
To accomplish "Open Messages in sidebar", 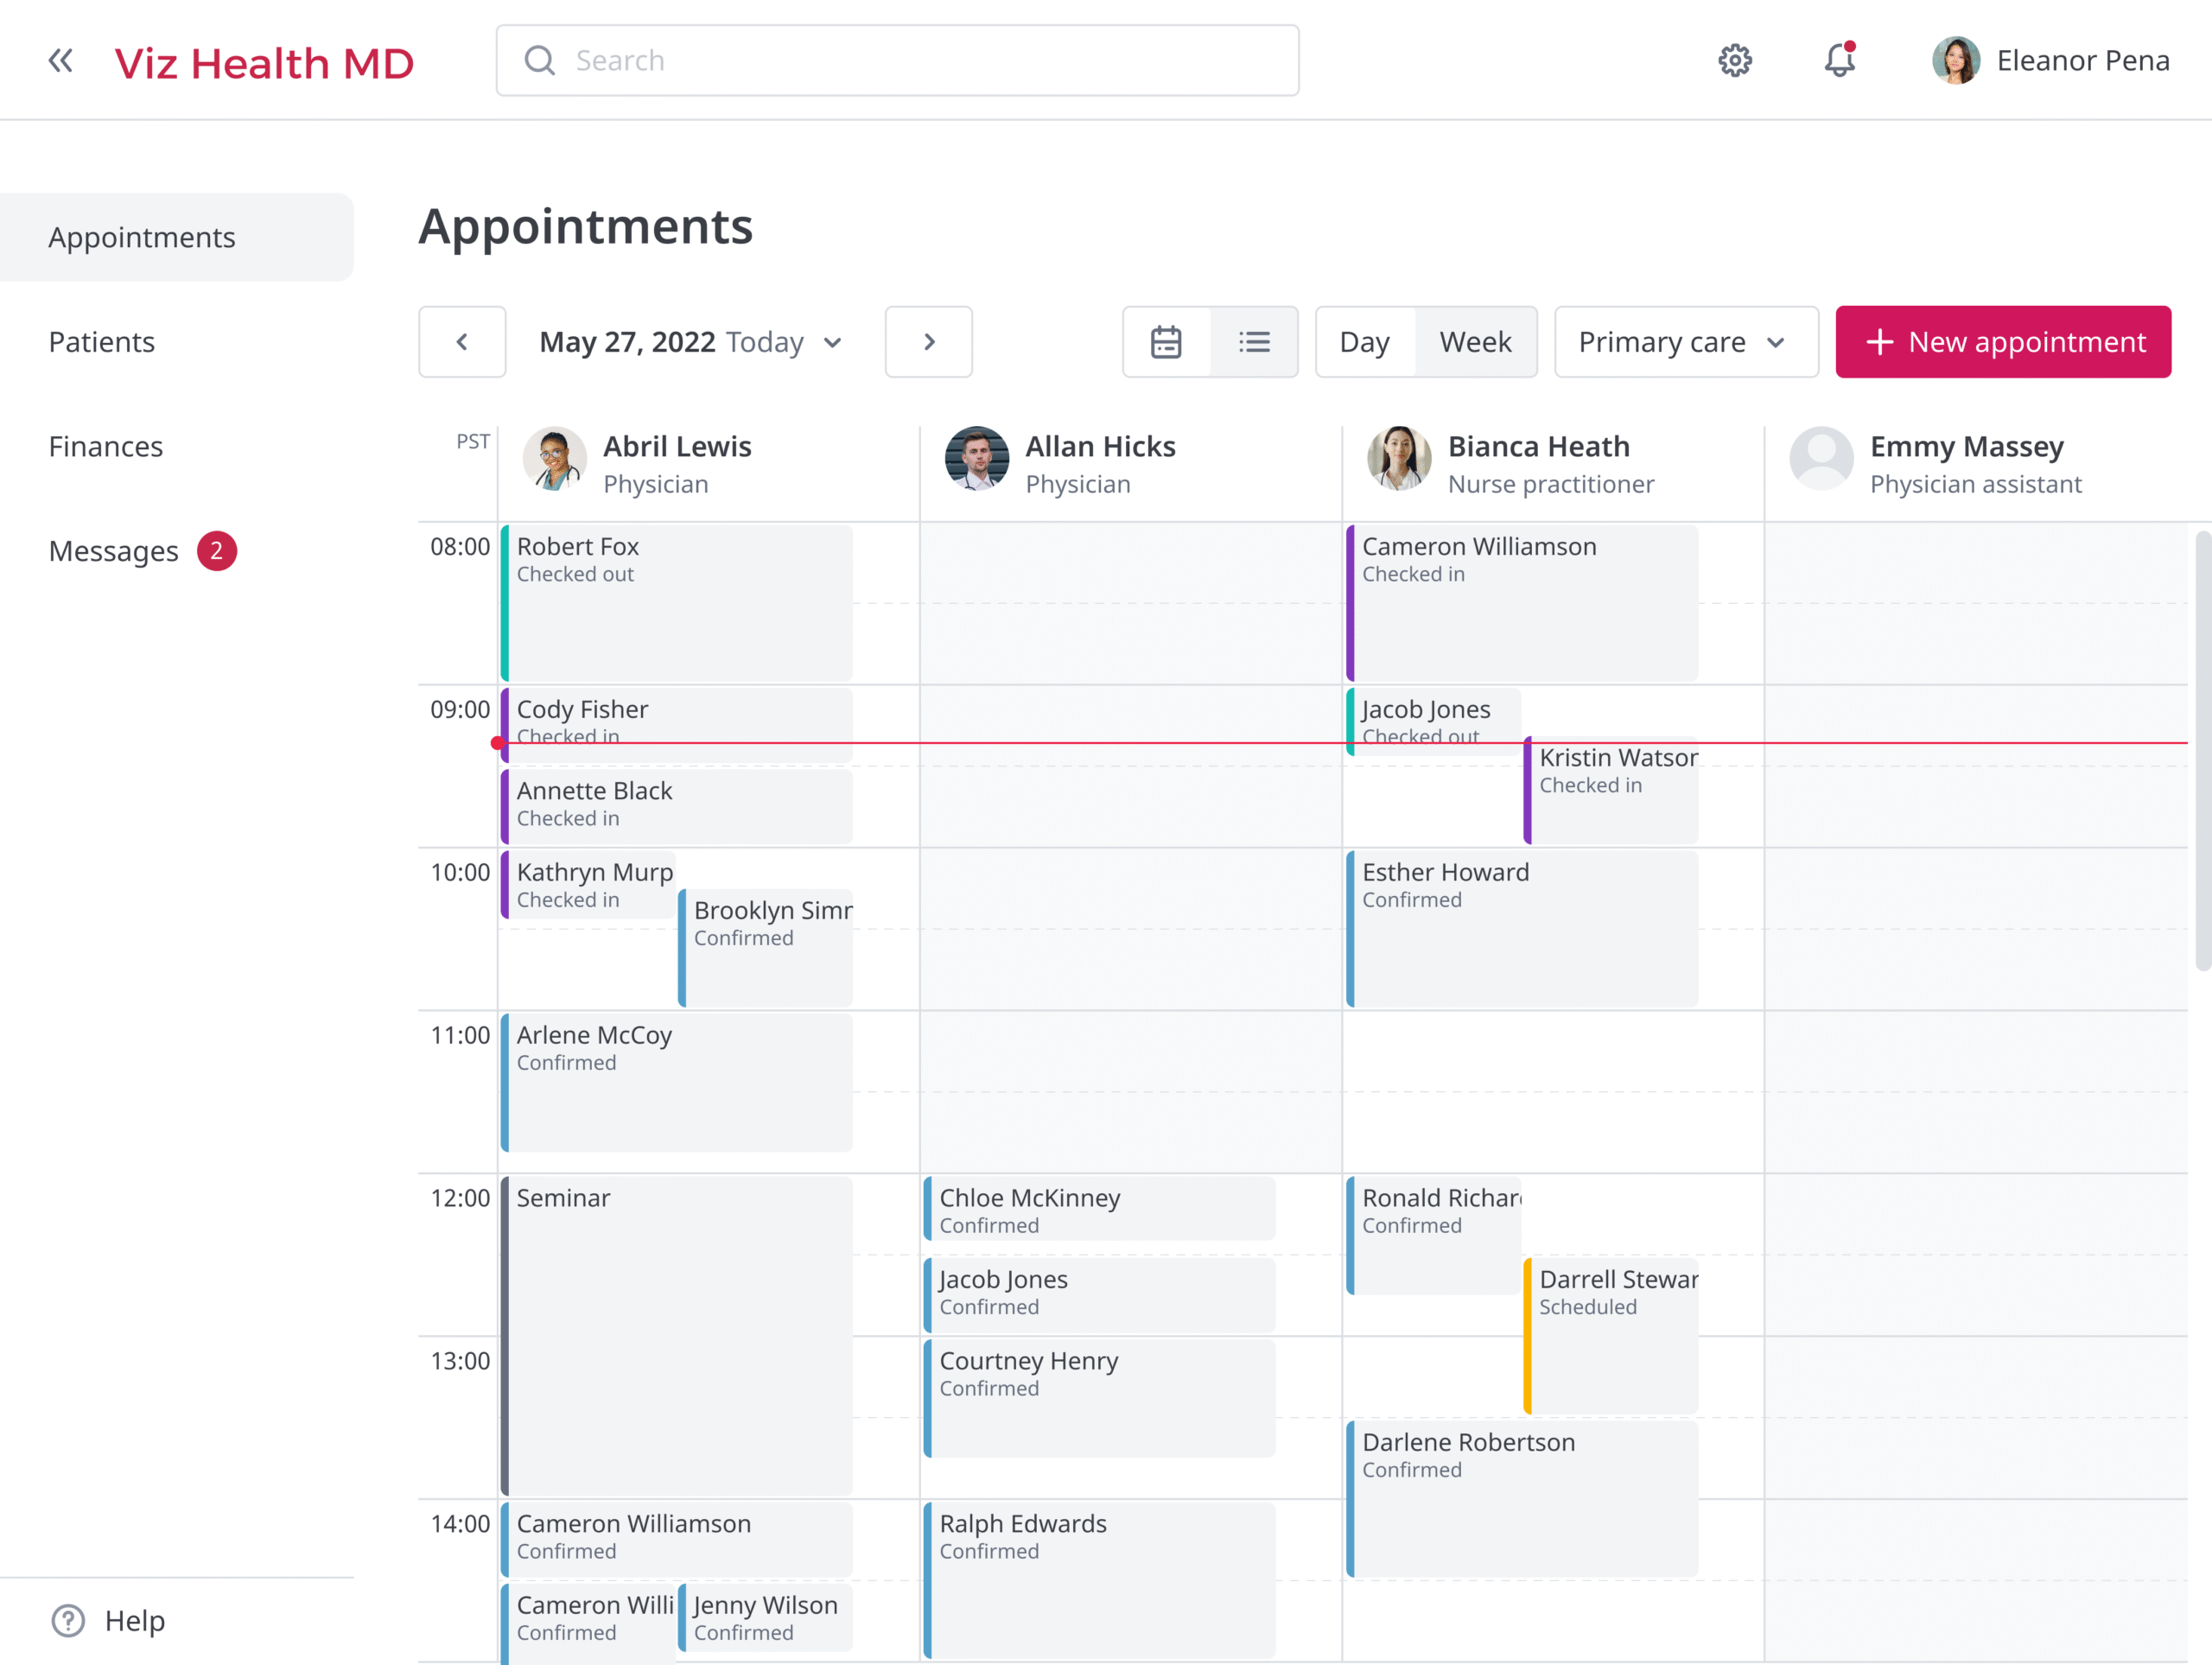I will (x=114, y=551).
